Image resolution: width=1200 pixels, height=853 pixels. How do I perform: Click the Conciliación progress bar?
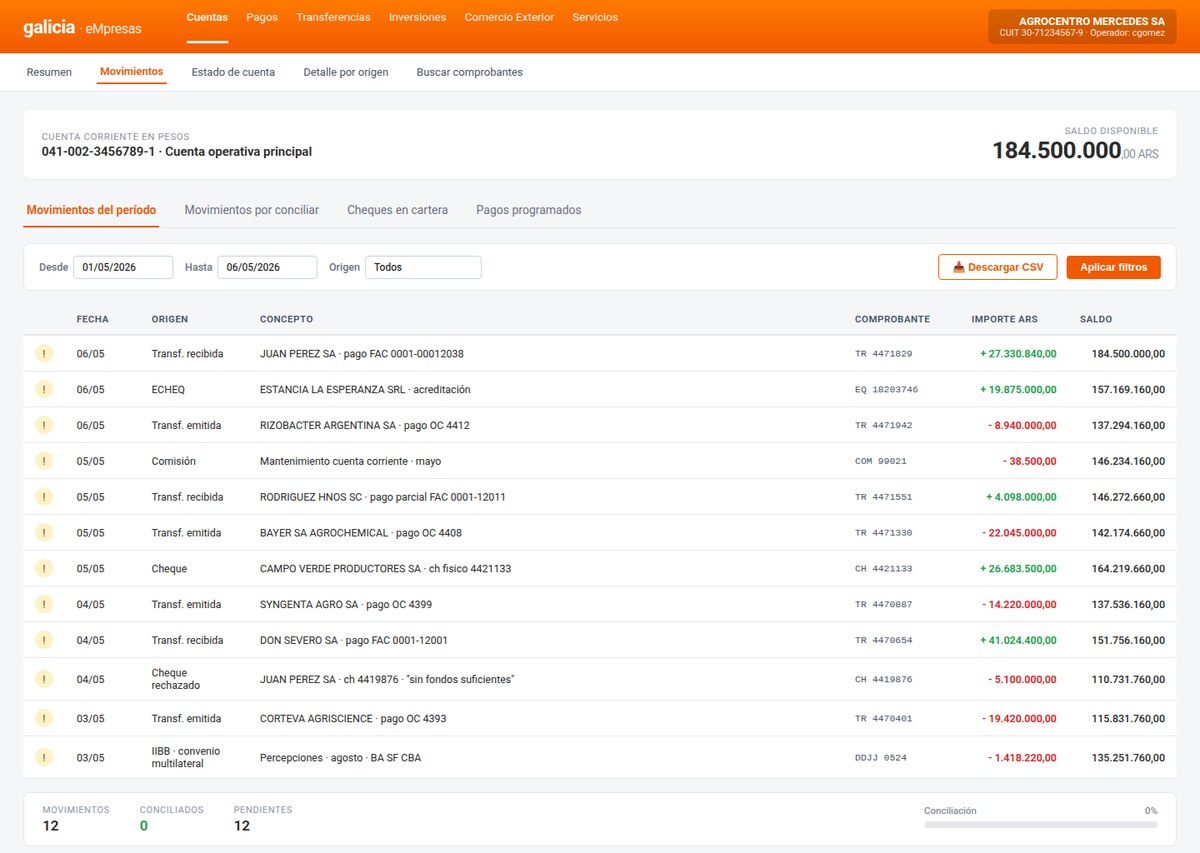pos(1040,825)
